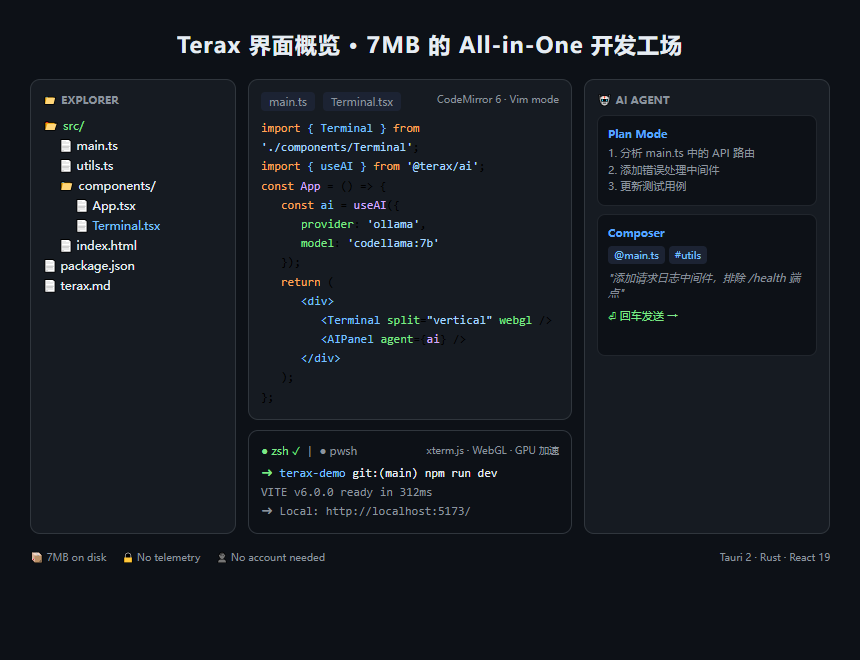The width and height of the screenshot is (860, 660).
Task: Click the 回车发送 send button
Action: [643, 316]
